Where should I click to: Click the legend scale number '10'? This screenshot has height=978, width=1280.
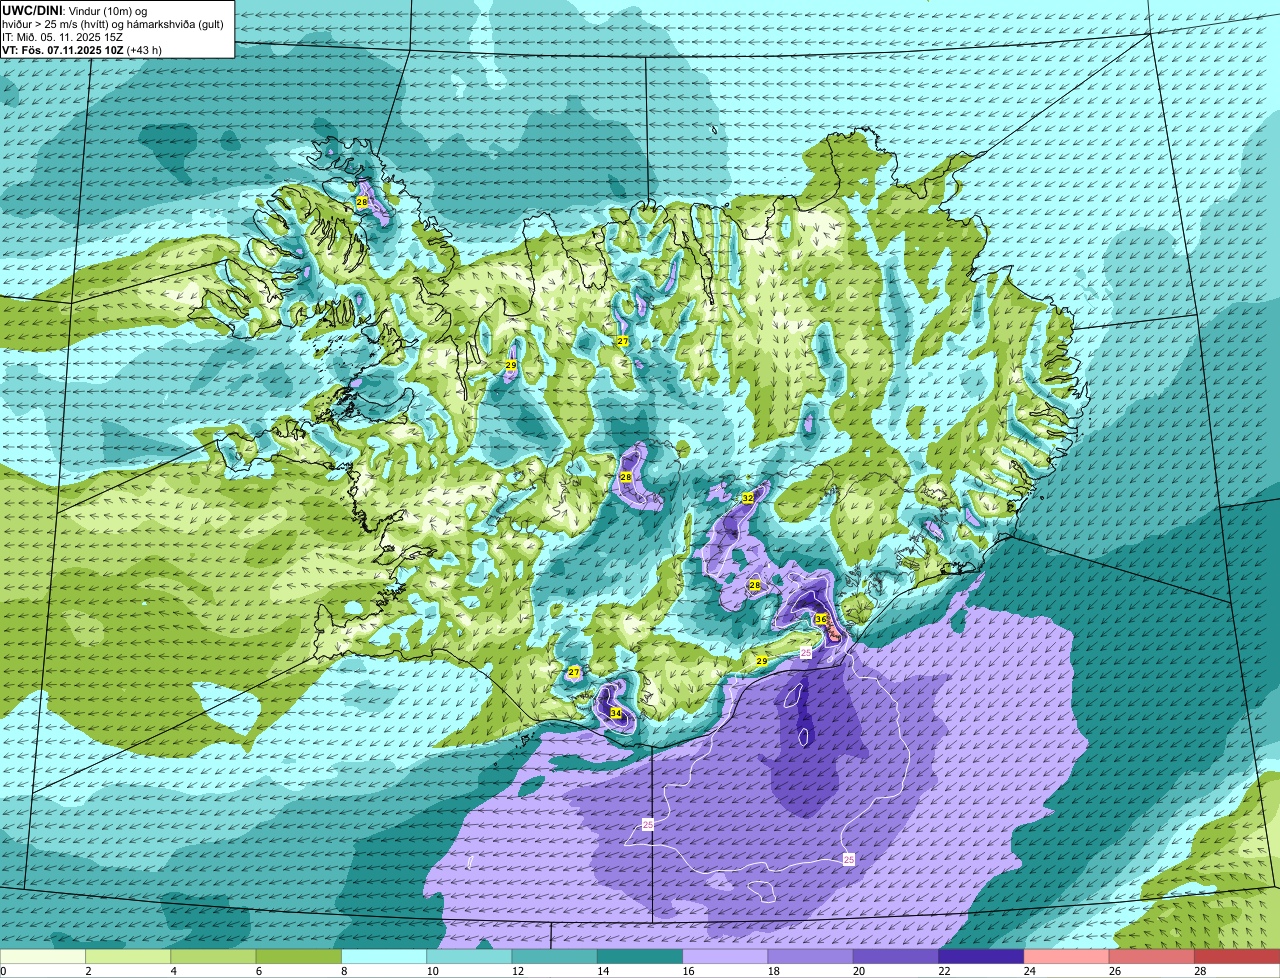432,971
